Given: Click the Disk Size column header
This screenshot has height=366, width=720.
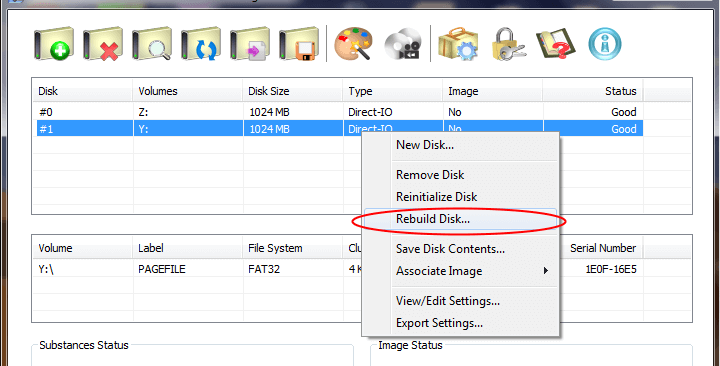Looking at the screenshot, I should pyautogui.click(x=292, y=91).
